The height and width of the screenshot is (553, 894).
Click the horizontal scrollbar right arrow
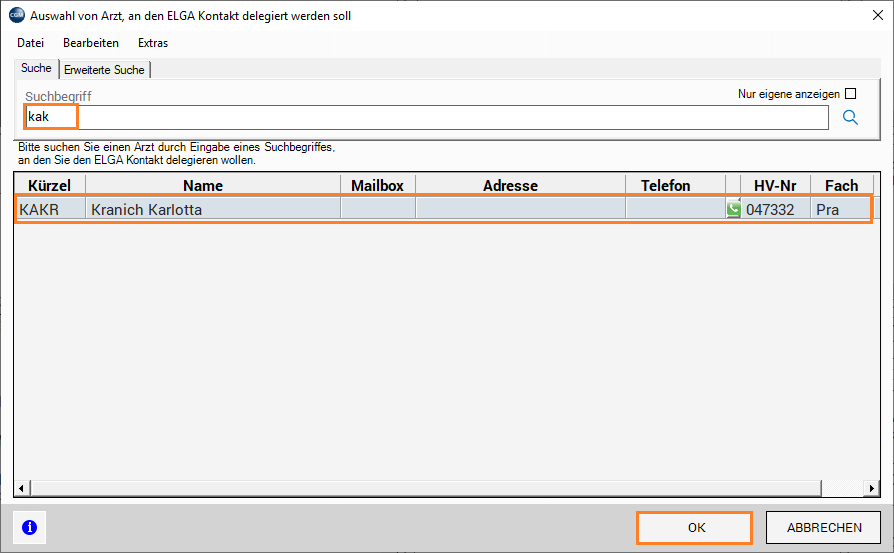coord(872,490)
